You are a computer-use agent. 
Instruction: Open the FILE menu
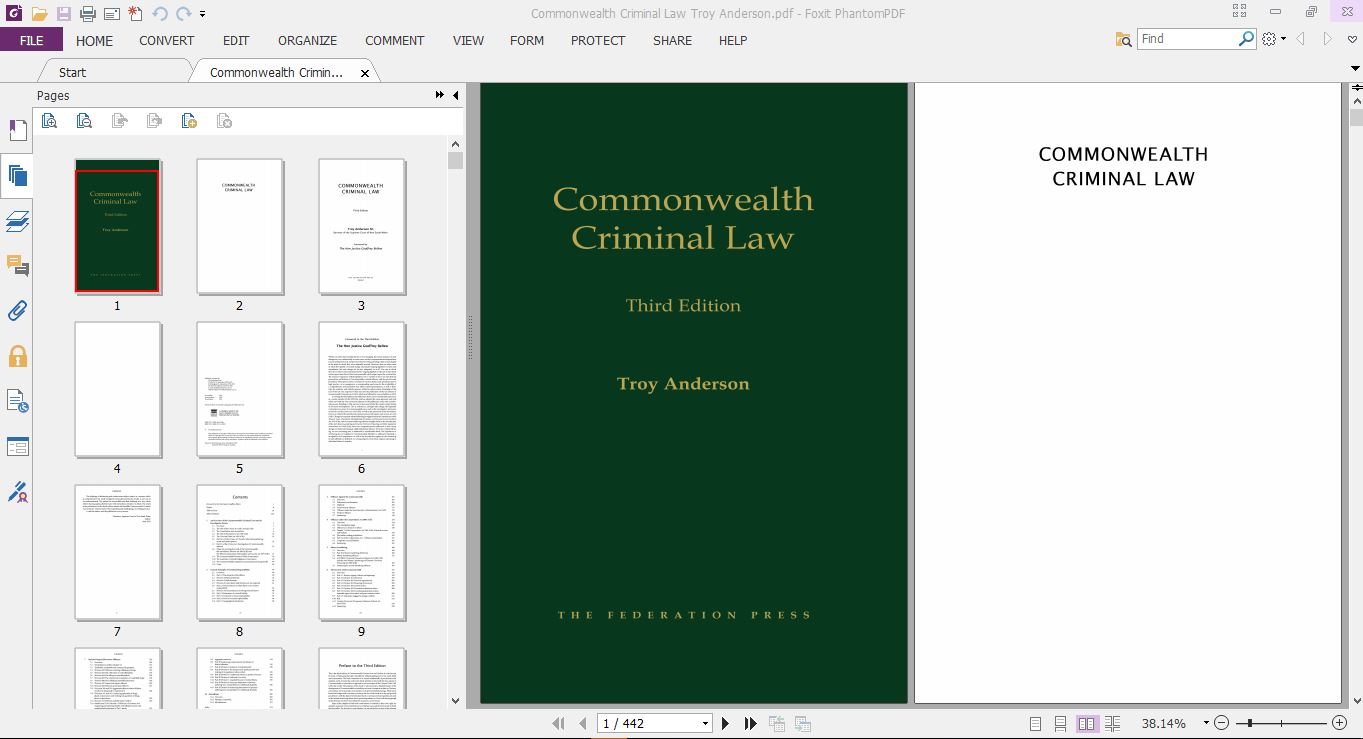tap(31, 40)
